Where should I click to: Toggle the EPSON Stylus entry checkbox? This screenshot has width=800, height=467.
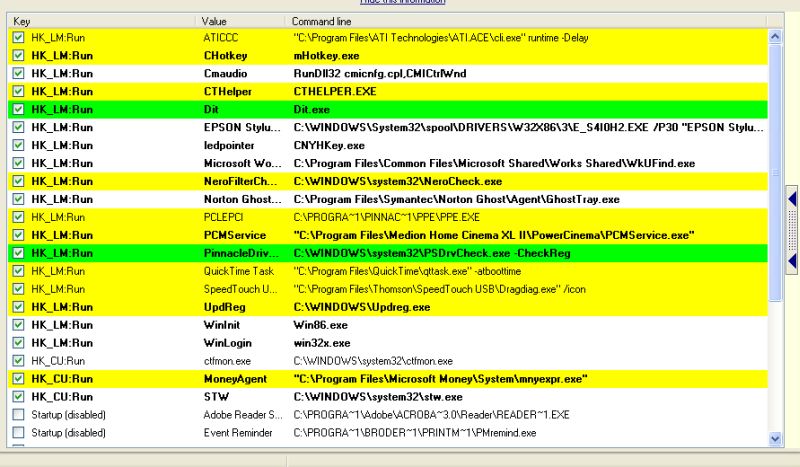click(18, 127)
